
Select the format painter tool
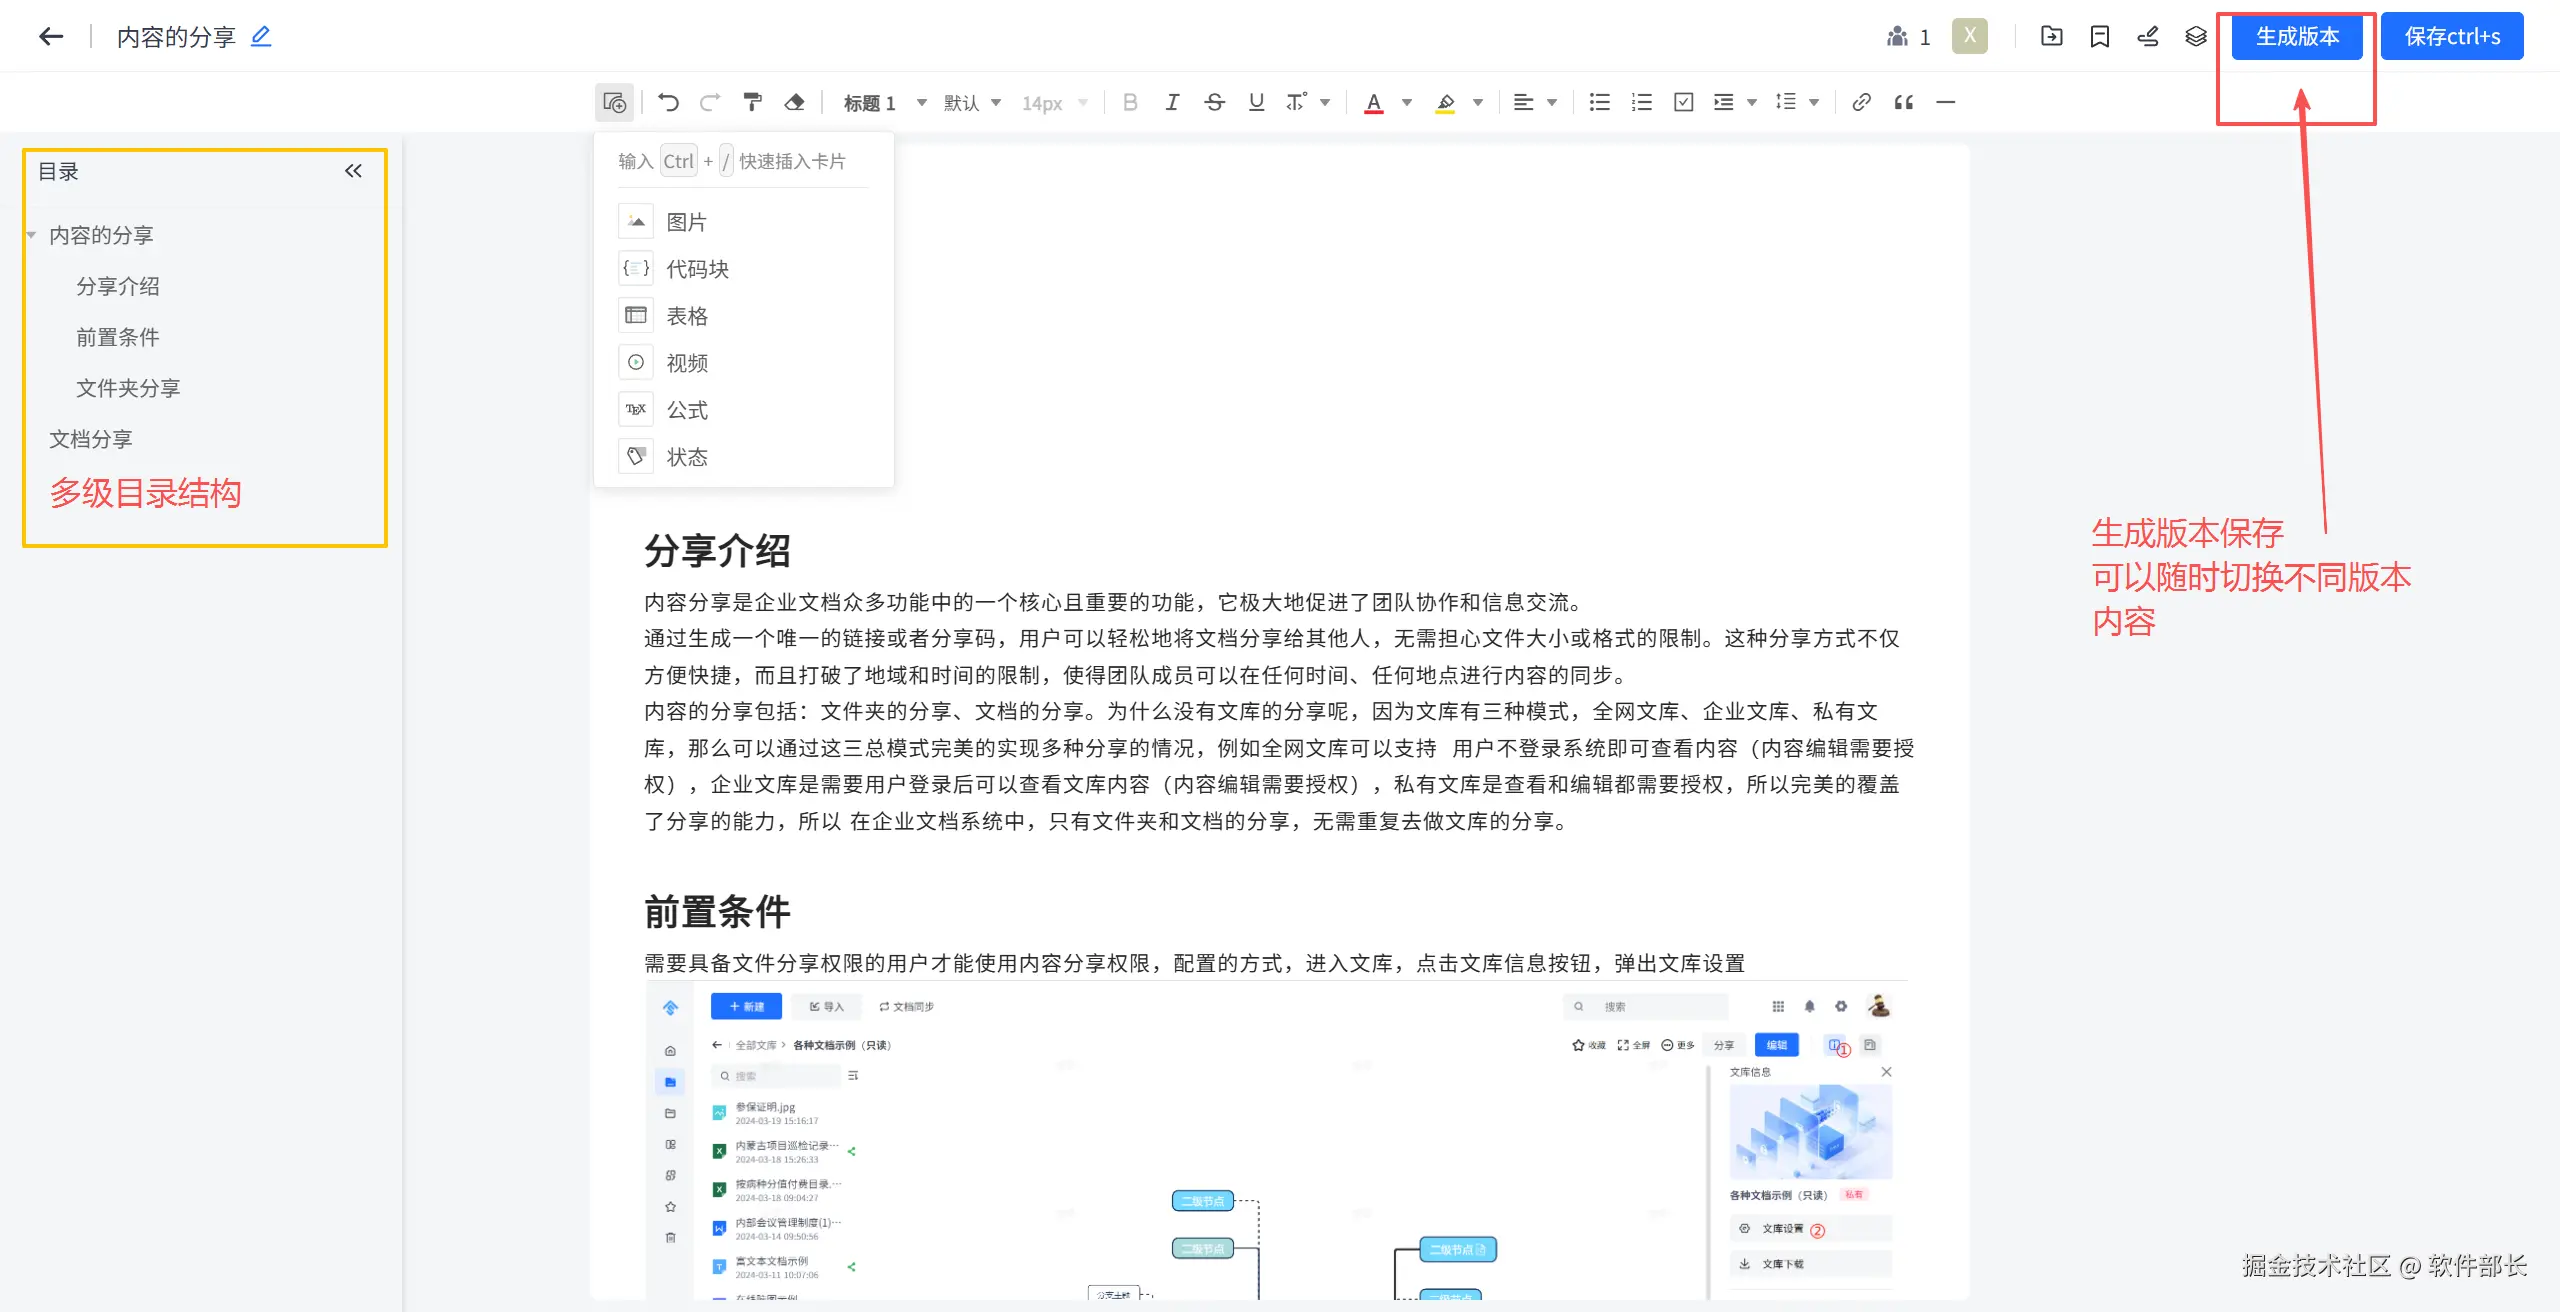[752, 102]
